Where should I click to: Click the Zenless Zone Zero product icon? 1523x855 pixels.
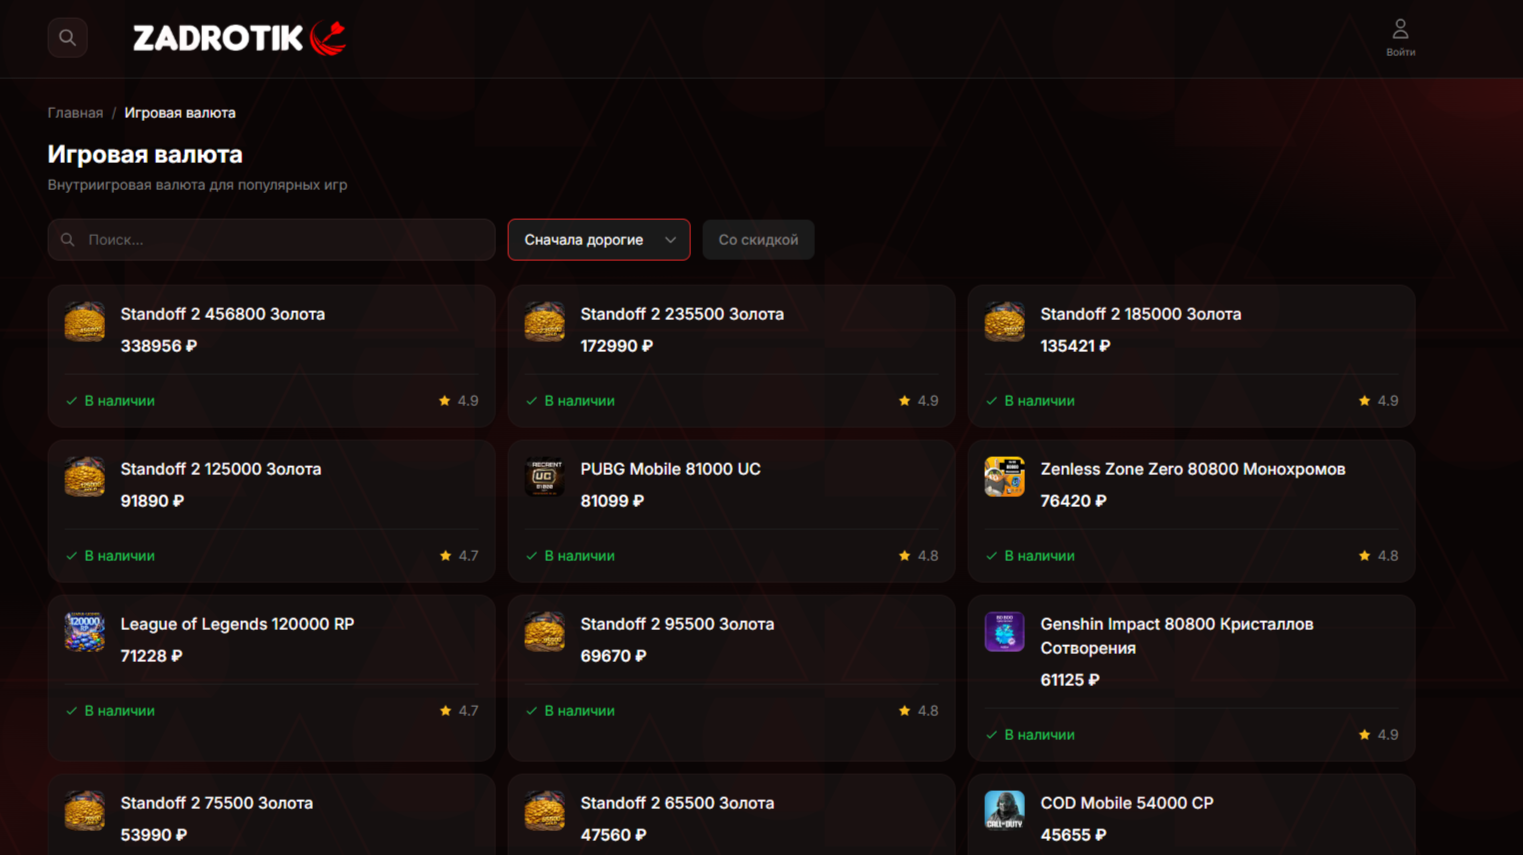coord(1004,477)
